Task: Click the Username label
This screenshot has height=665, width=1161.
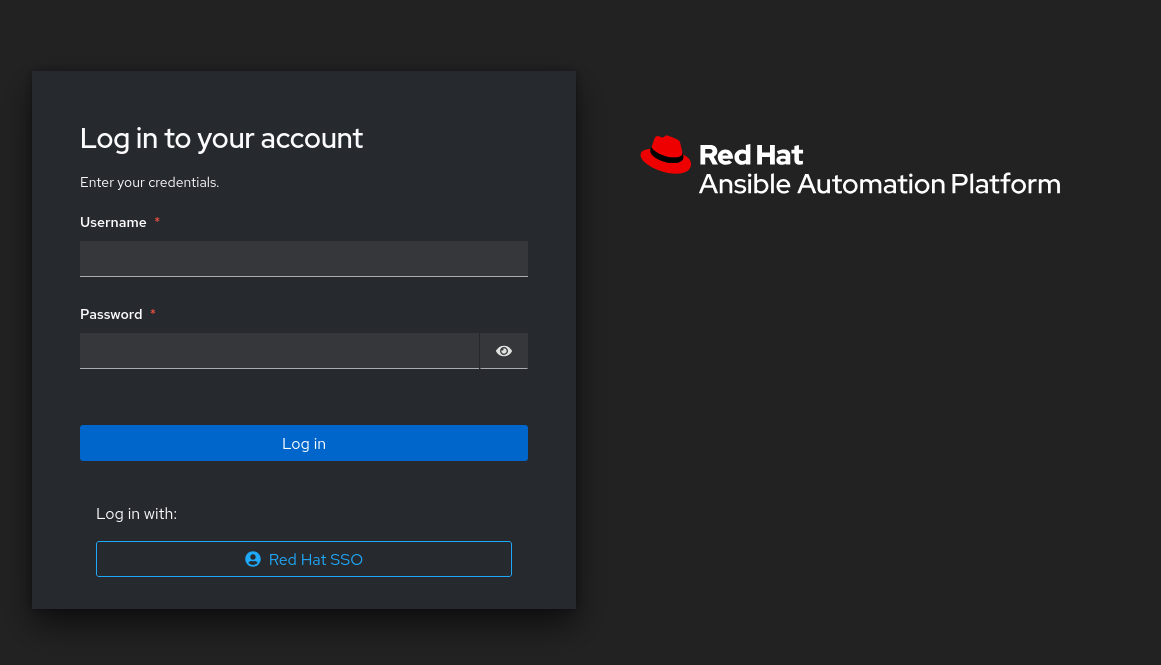Action: pyautogui.click(x=113, y=222)
